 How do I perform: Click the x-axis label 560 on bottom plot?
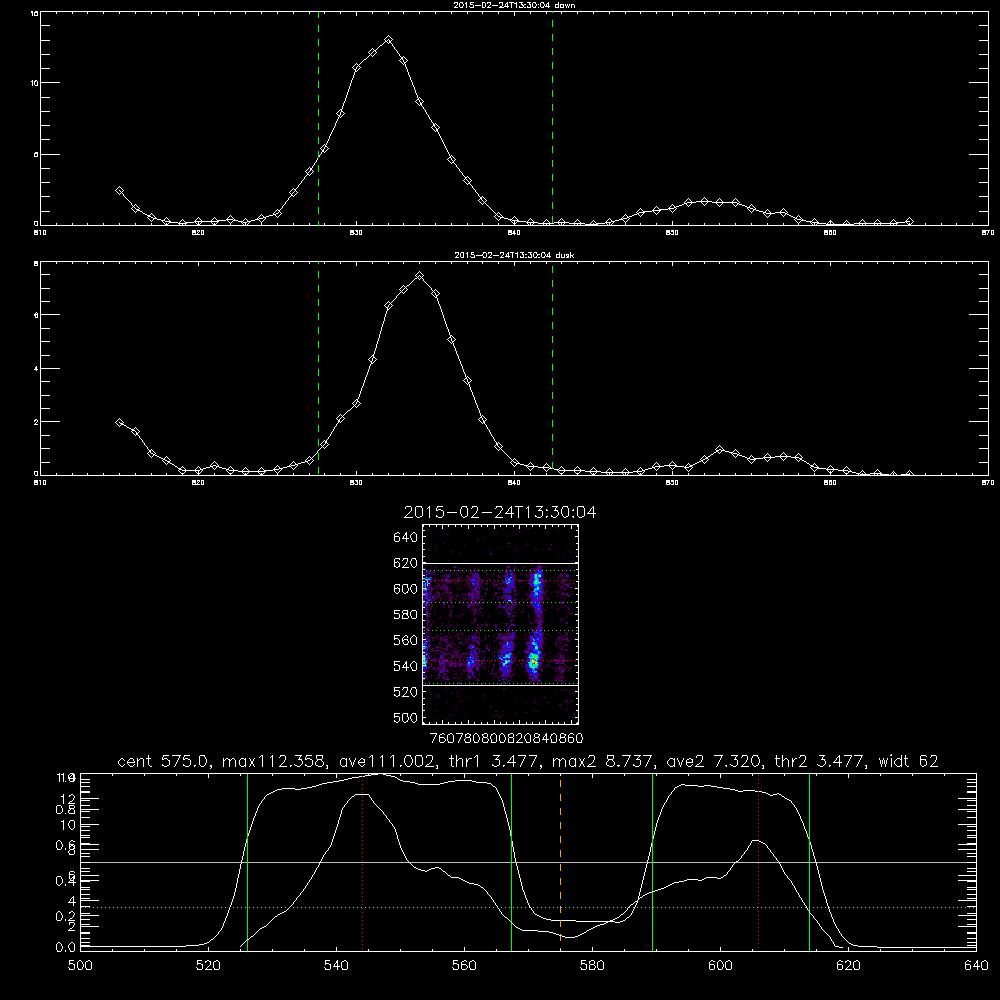pyautogui.click(x=464, y=965)
